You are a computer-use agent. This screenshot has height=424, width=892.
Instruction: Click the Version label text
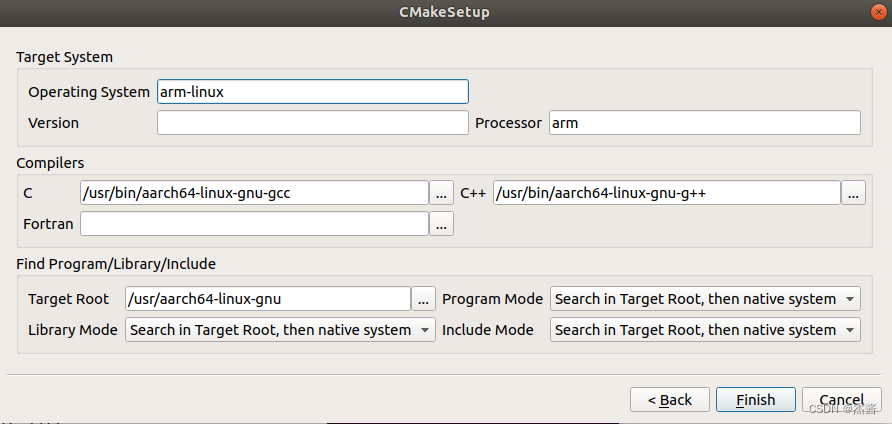tap(53, 123)
